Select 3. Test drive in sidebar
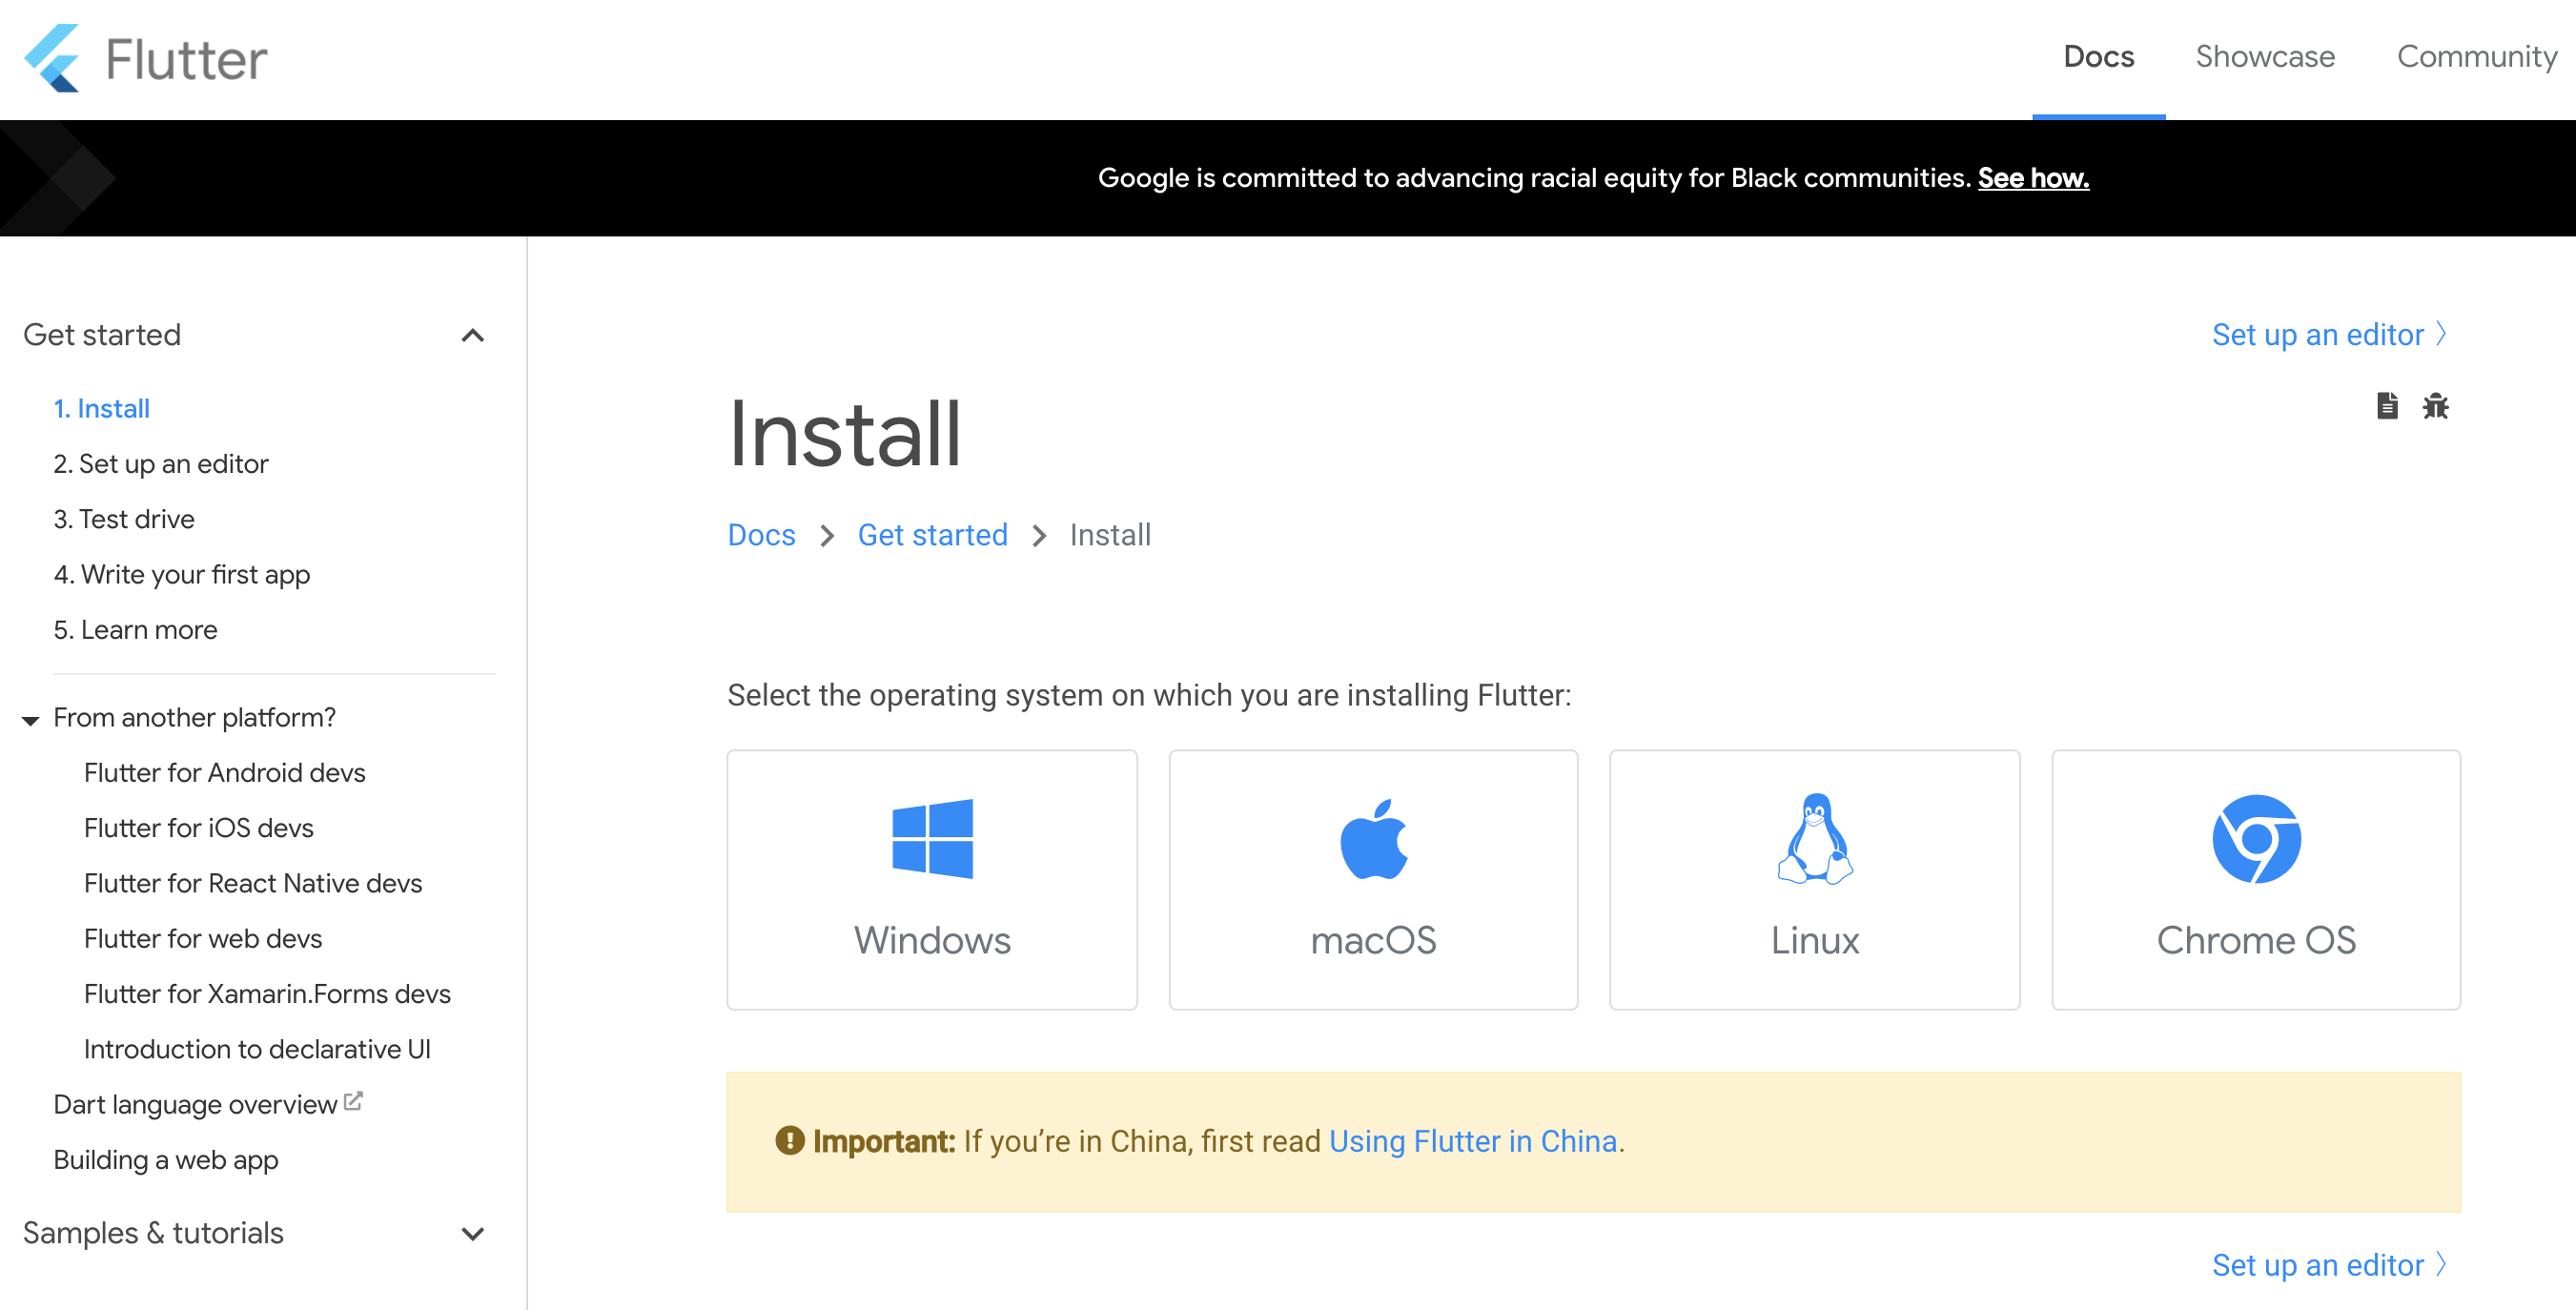 pyautogui.click(x=123, y=519)
